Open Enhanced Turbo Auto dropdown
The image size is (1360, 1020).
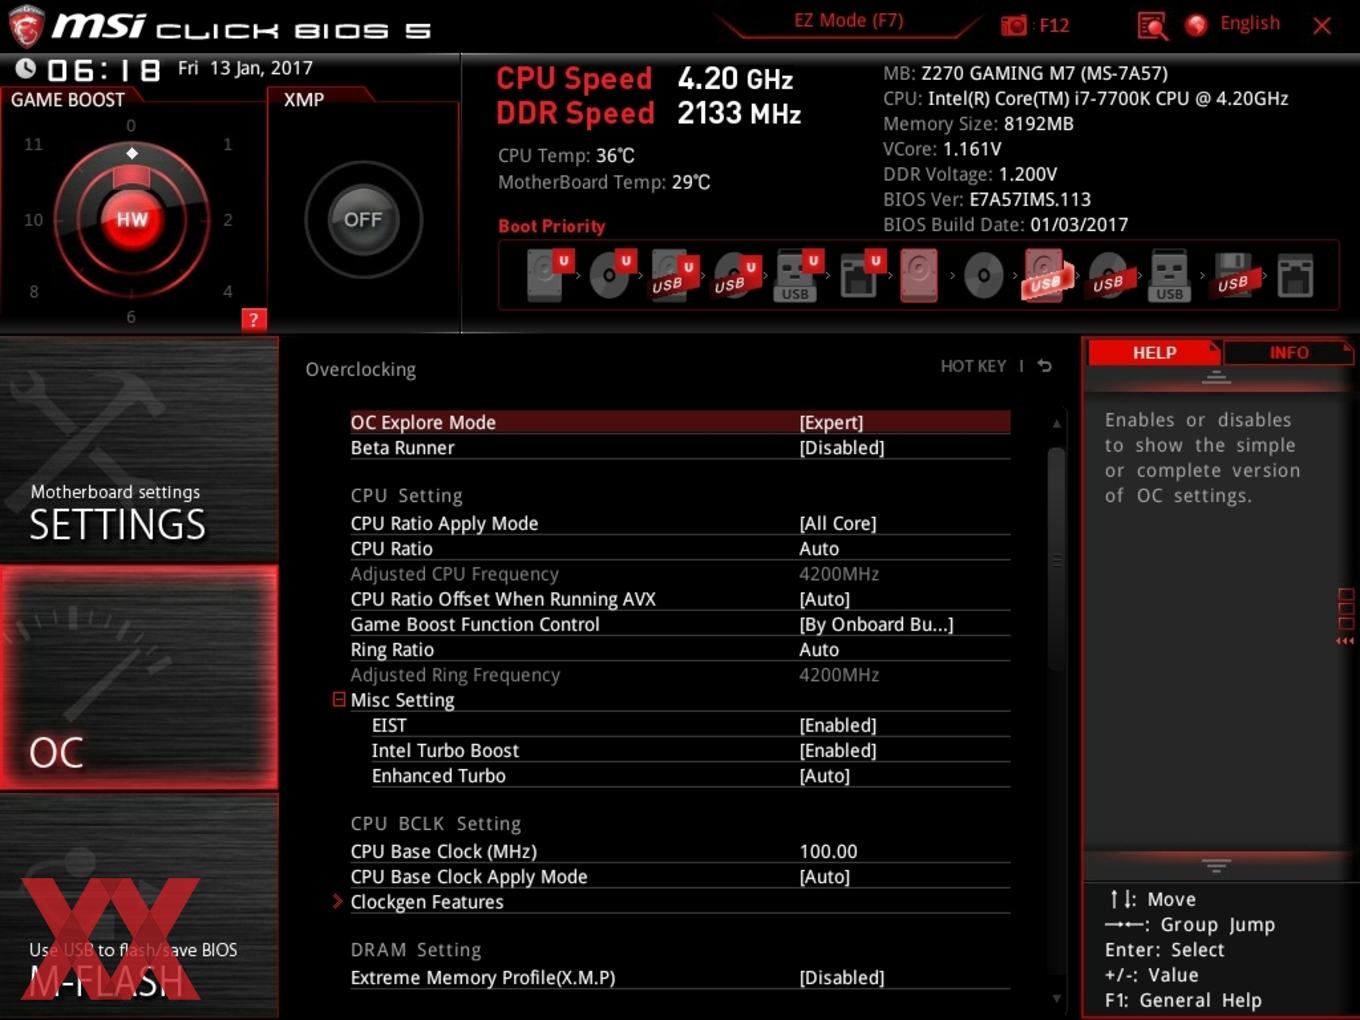(825, 775)
